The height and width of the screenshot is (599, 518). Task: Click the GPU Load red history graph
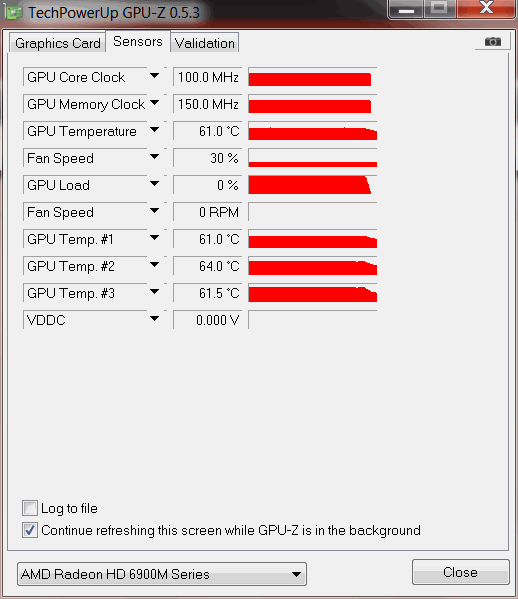click(x=312, y=185)
